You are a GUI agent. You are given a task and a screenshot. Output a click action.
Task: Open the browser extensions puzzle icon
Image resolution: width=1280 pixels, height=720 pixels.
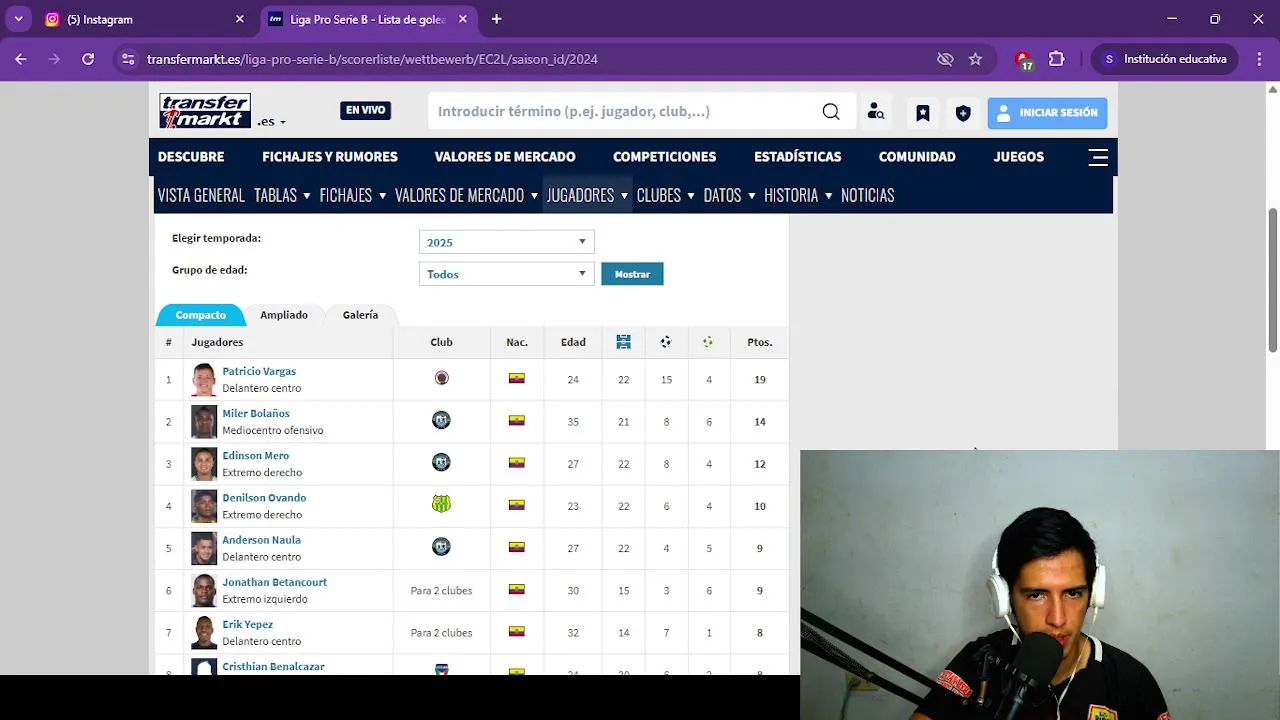(1057, 59)
